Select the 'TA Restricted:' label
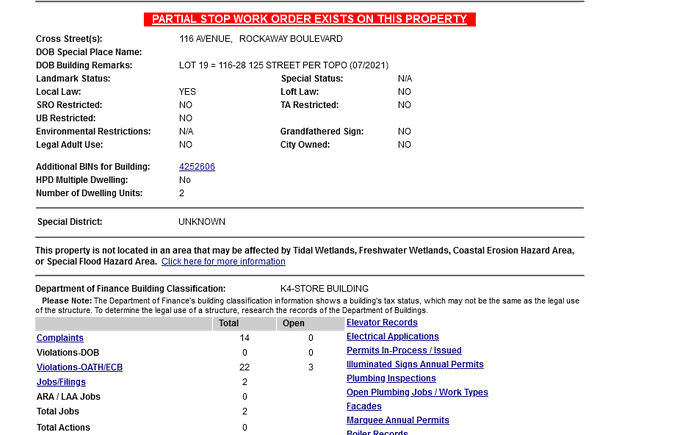The image size is (680, 435). (309, 105)
